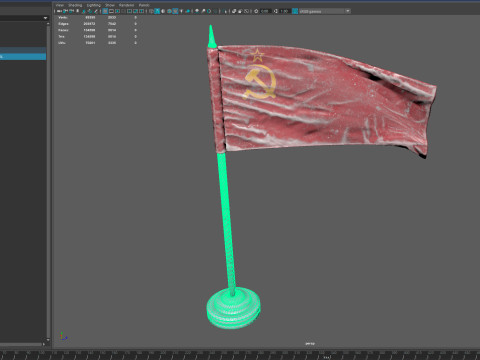480x360 pixels.
Task: Select the highlighted blue row in left panel
Action: (23, 57)
